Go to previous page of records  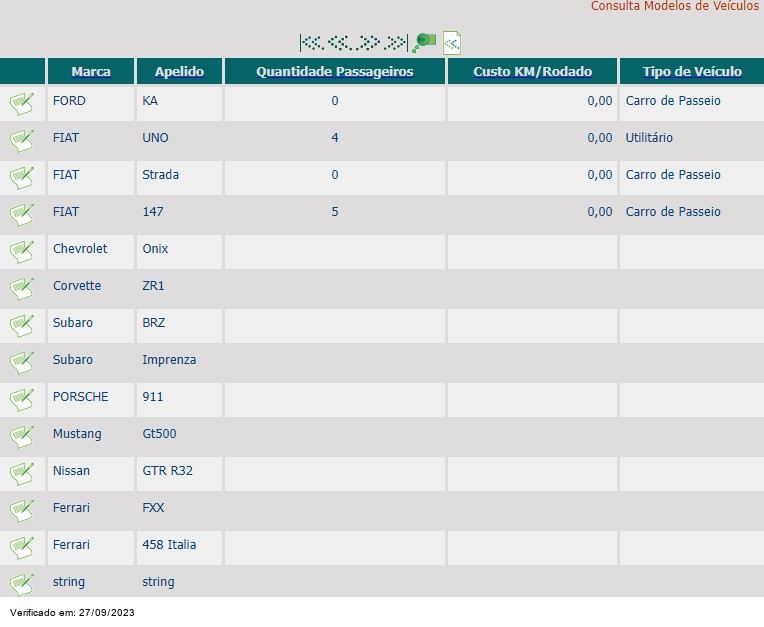click(x=340, y=43)
